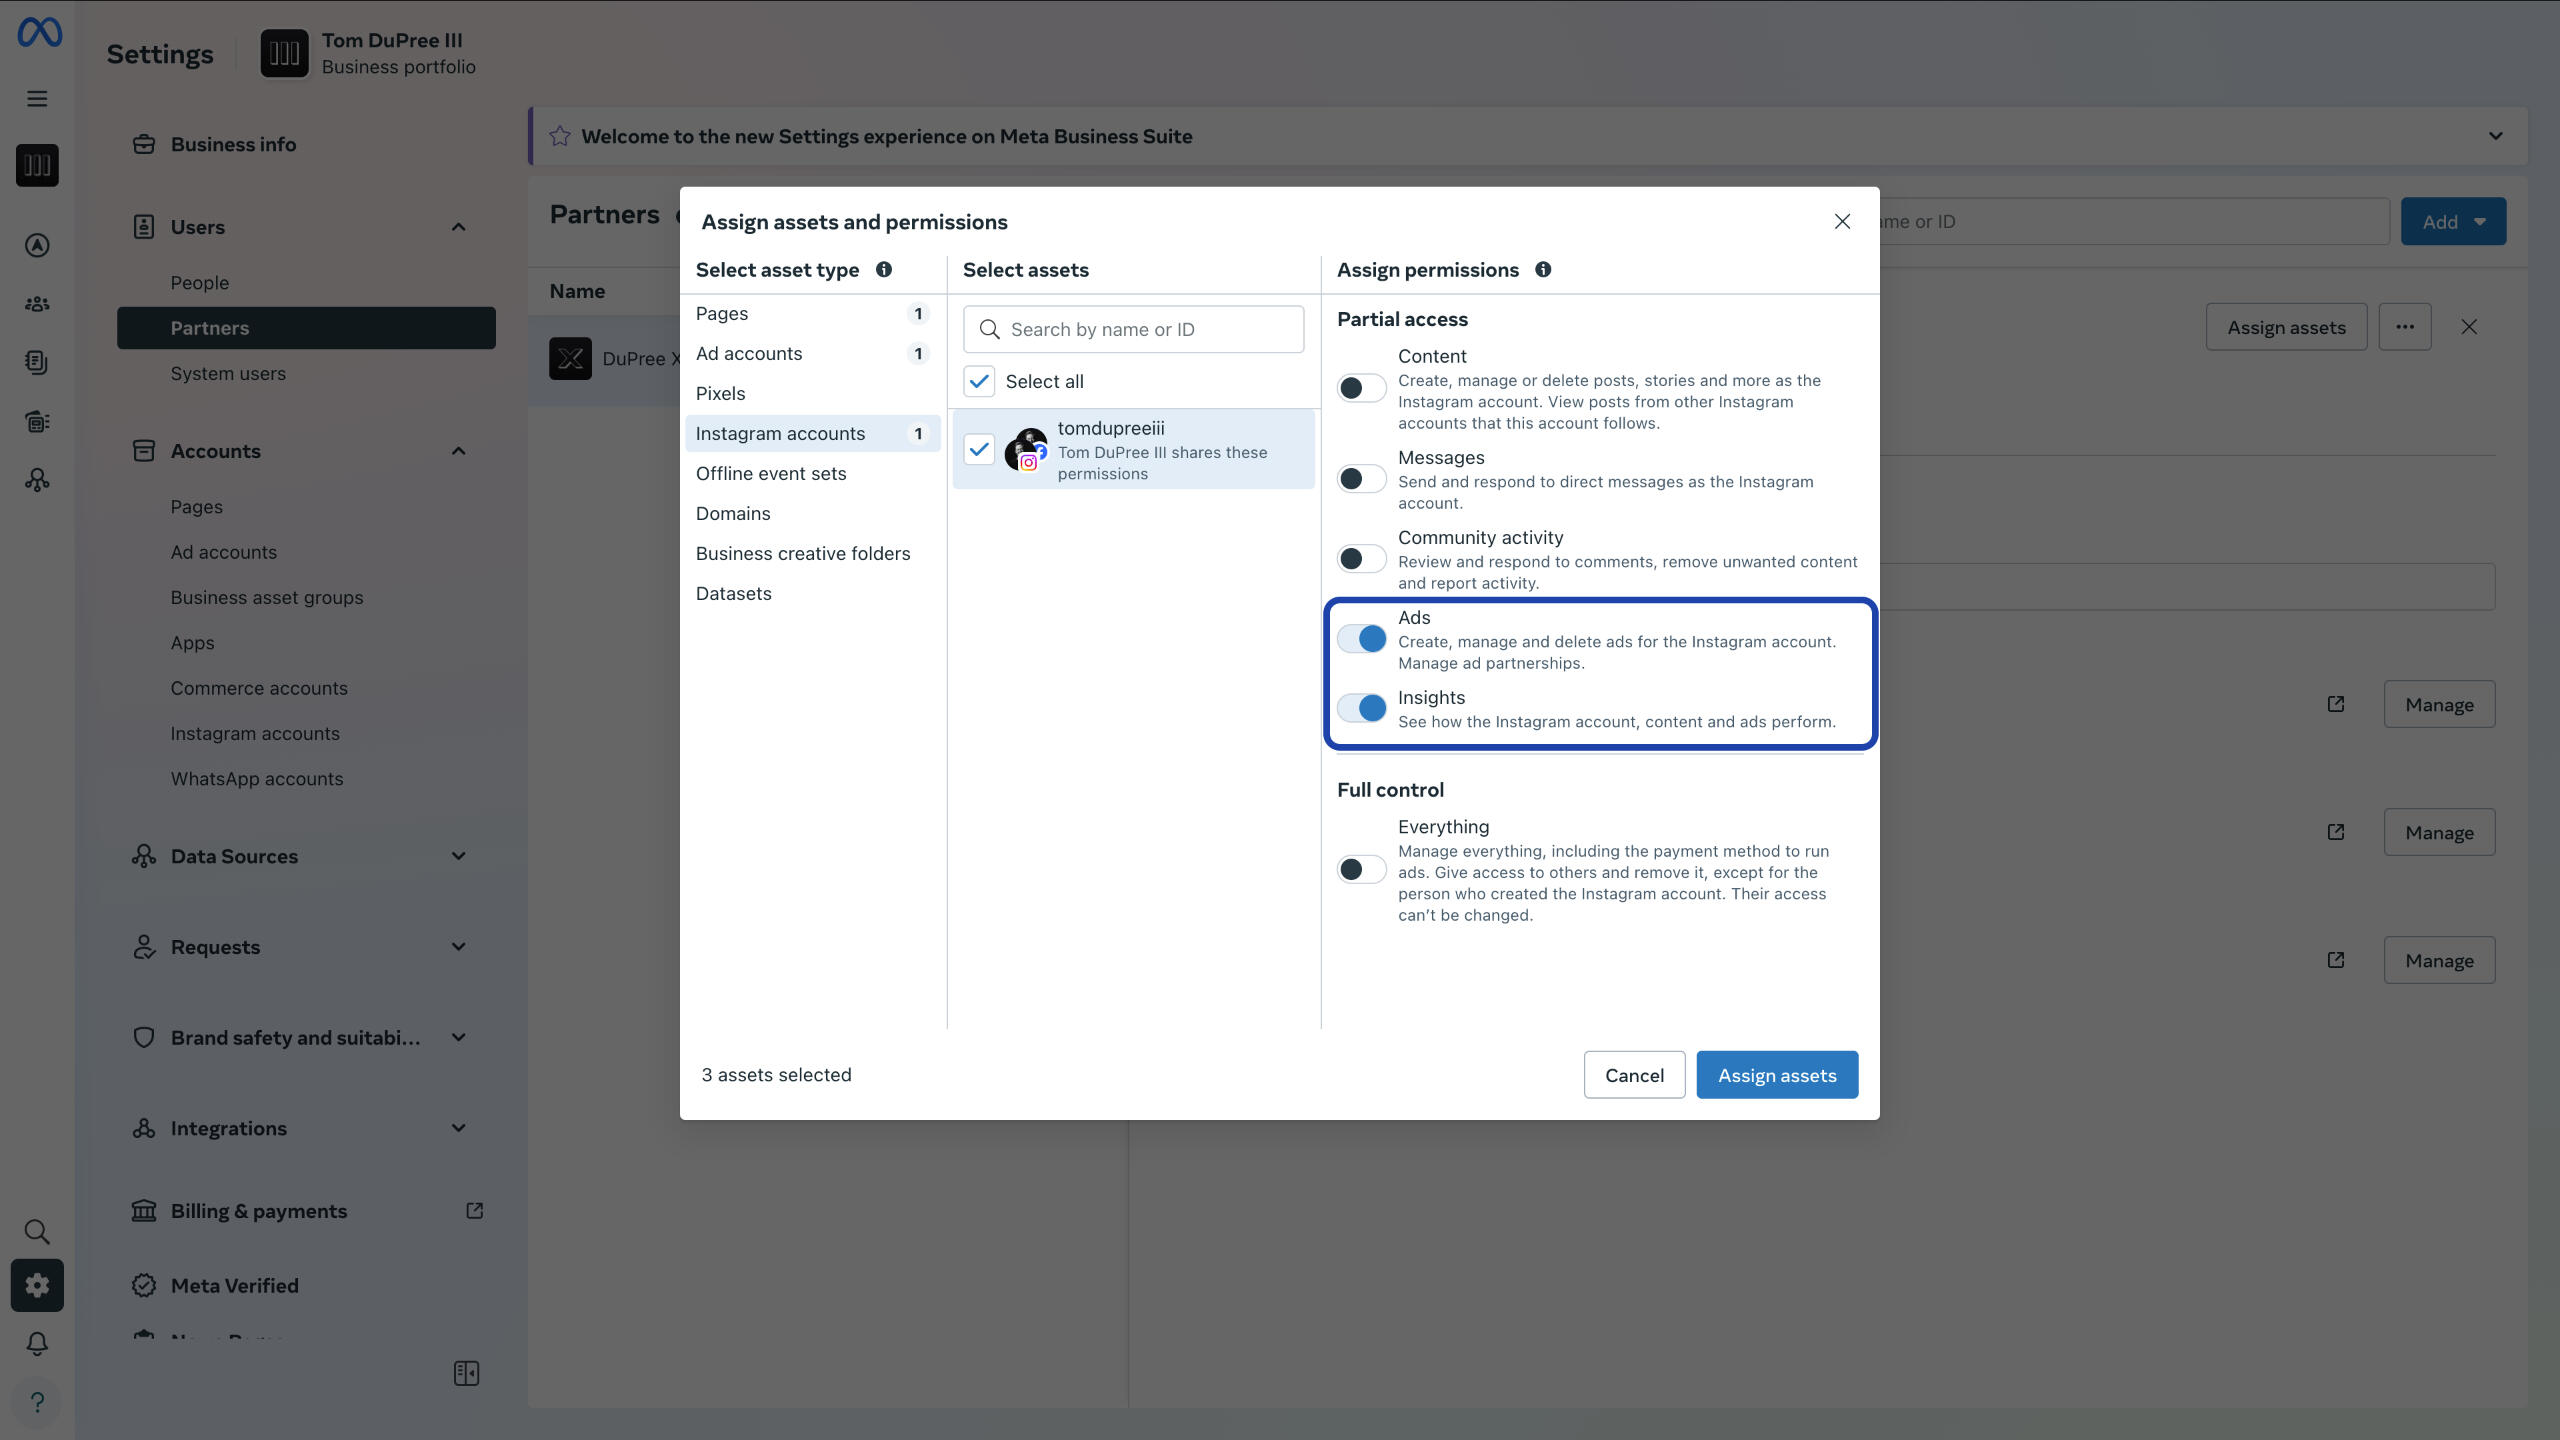Enable the Content permission toggle
Screen dimensions: 2560x1440
click(1361, 388)
